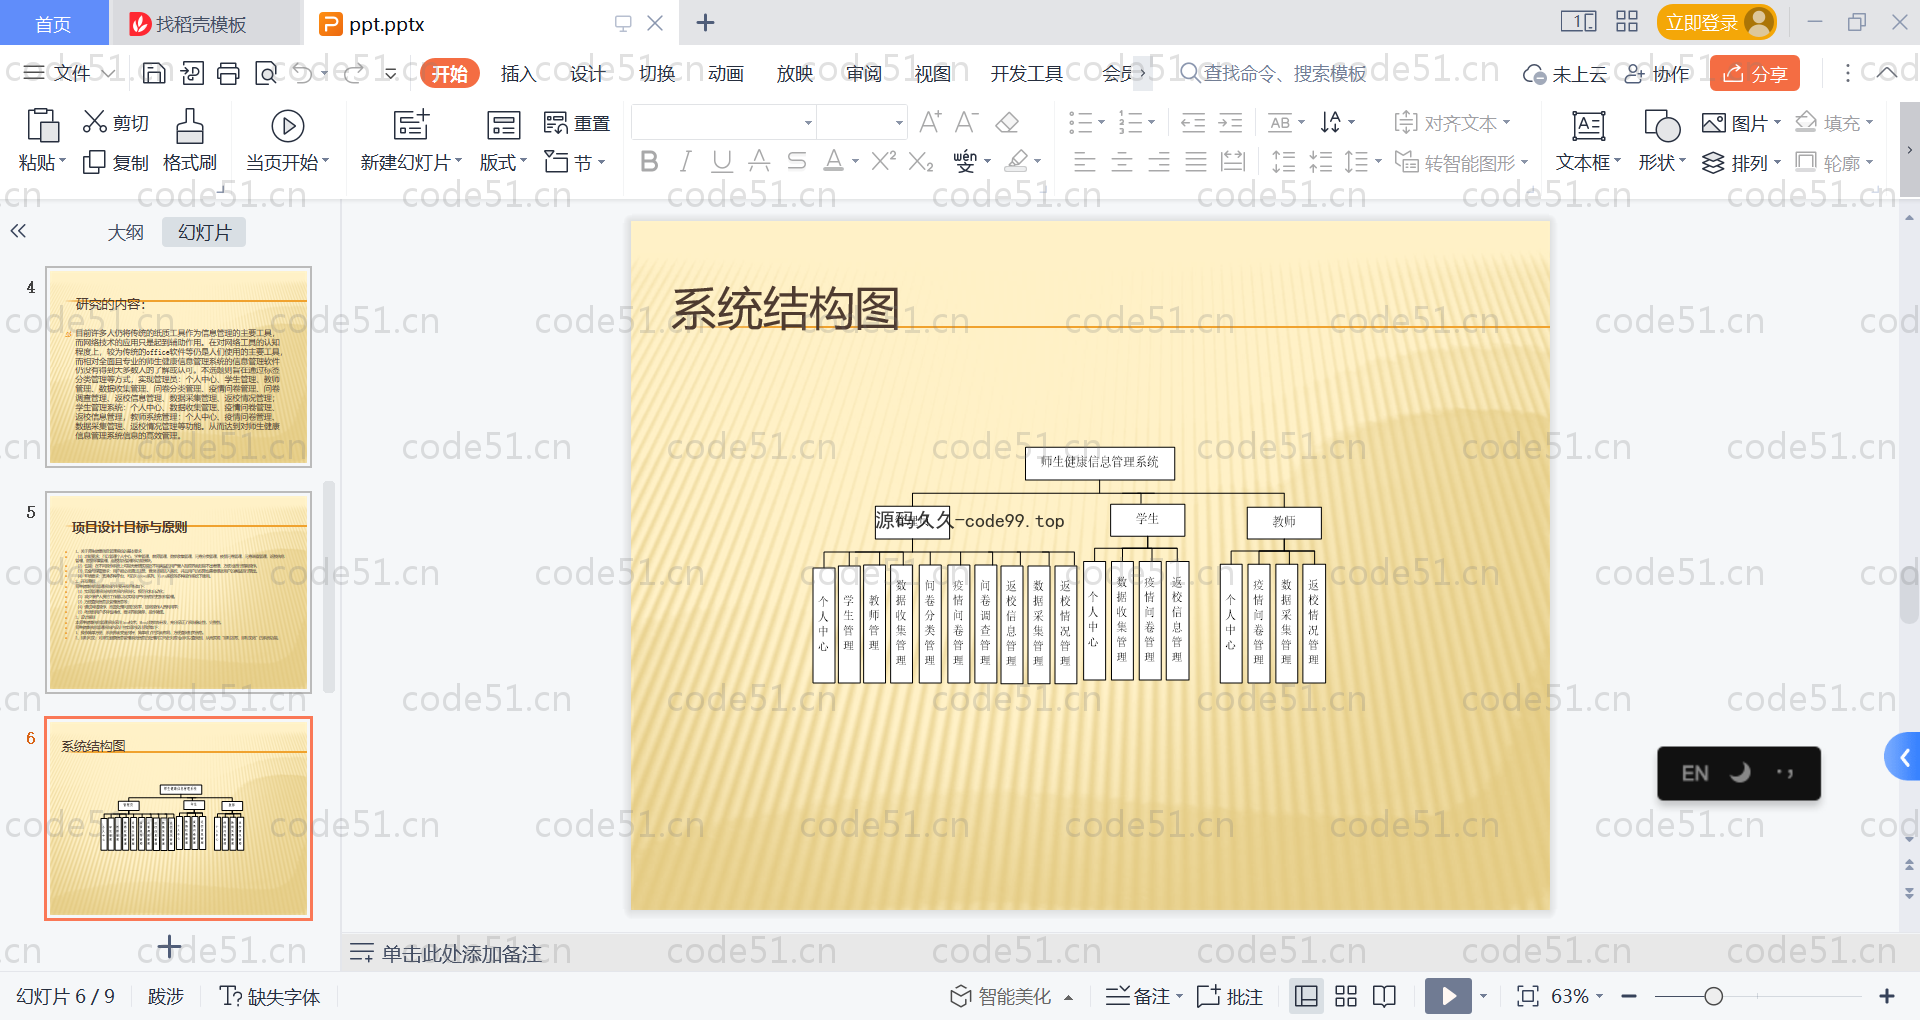Toggle Bold formatting
Screen dimensions: 1920x1020
tap(649, 161)
